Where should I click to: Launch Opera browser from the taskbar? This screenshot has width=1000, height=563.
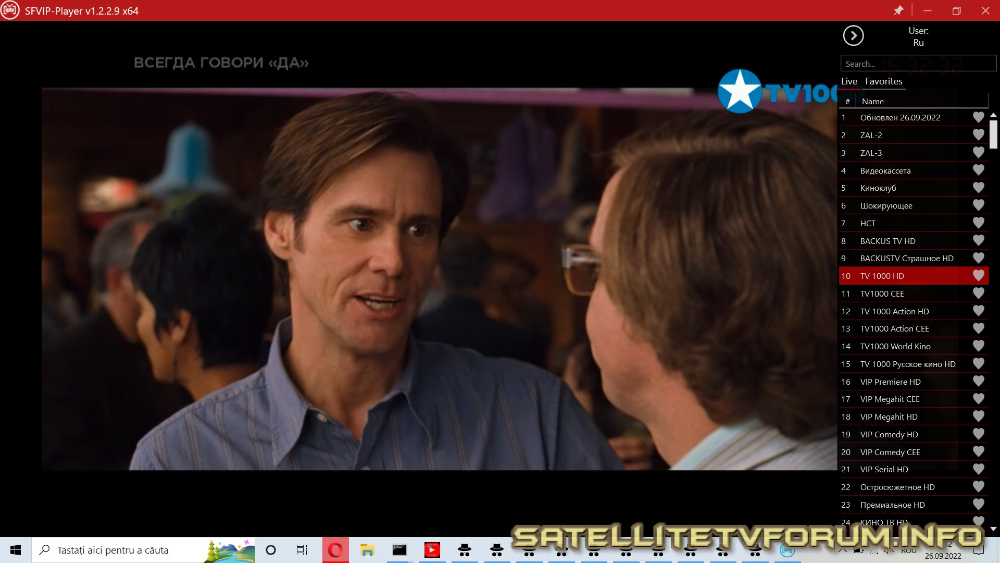pyautogui.click(x=335, y=550)
